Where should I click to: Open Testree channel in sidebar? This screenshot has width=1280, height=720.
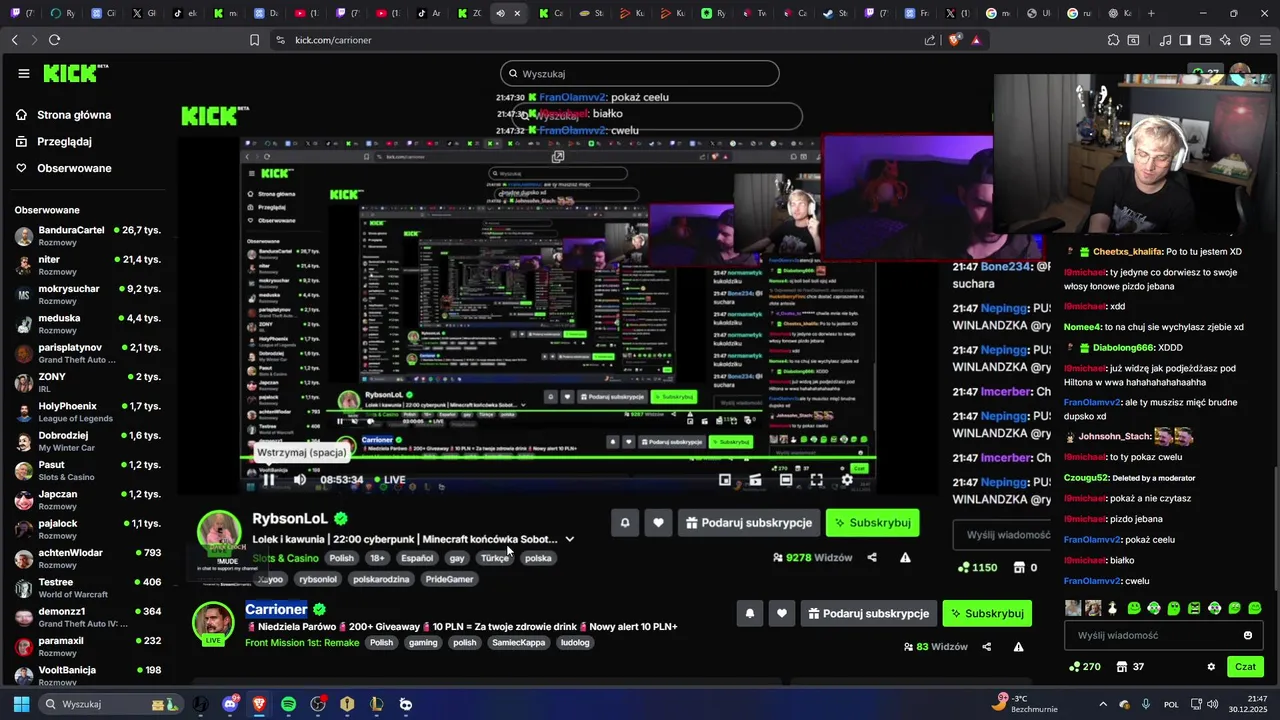[88, 587]
